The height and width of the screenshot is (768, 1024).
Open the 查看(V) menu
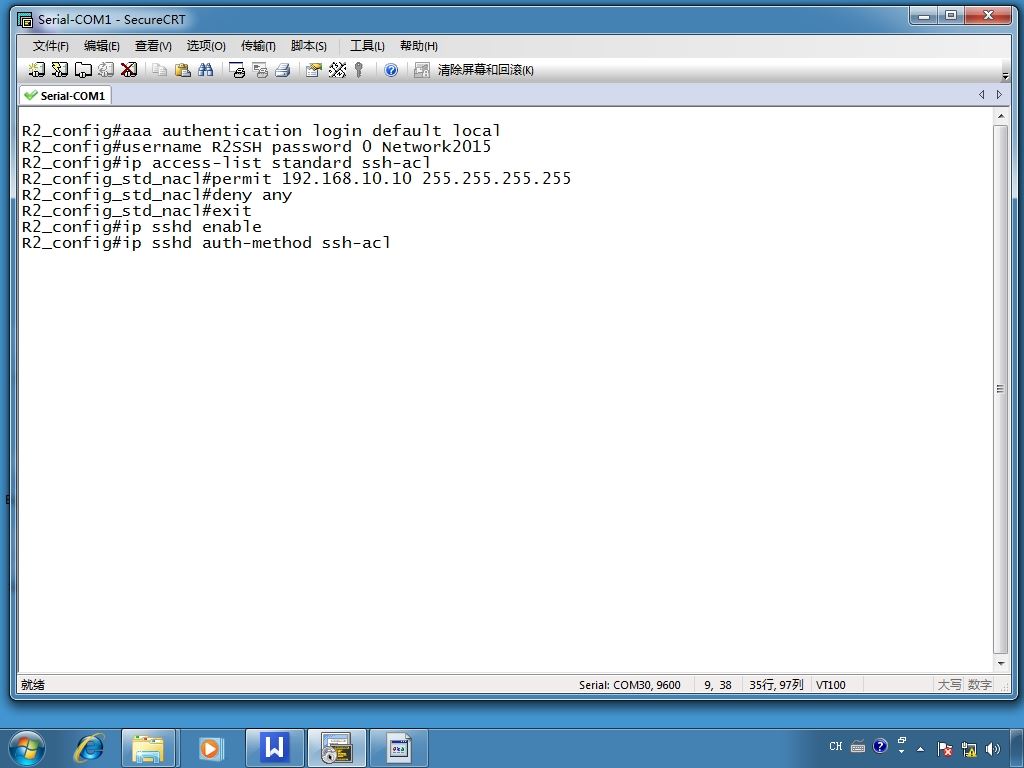(153, 46)
